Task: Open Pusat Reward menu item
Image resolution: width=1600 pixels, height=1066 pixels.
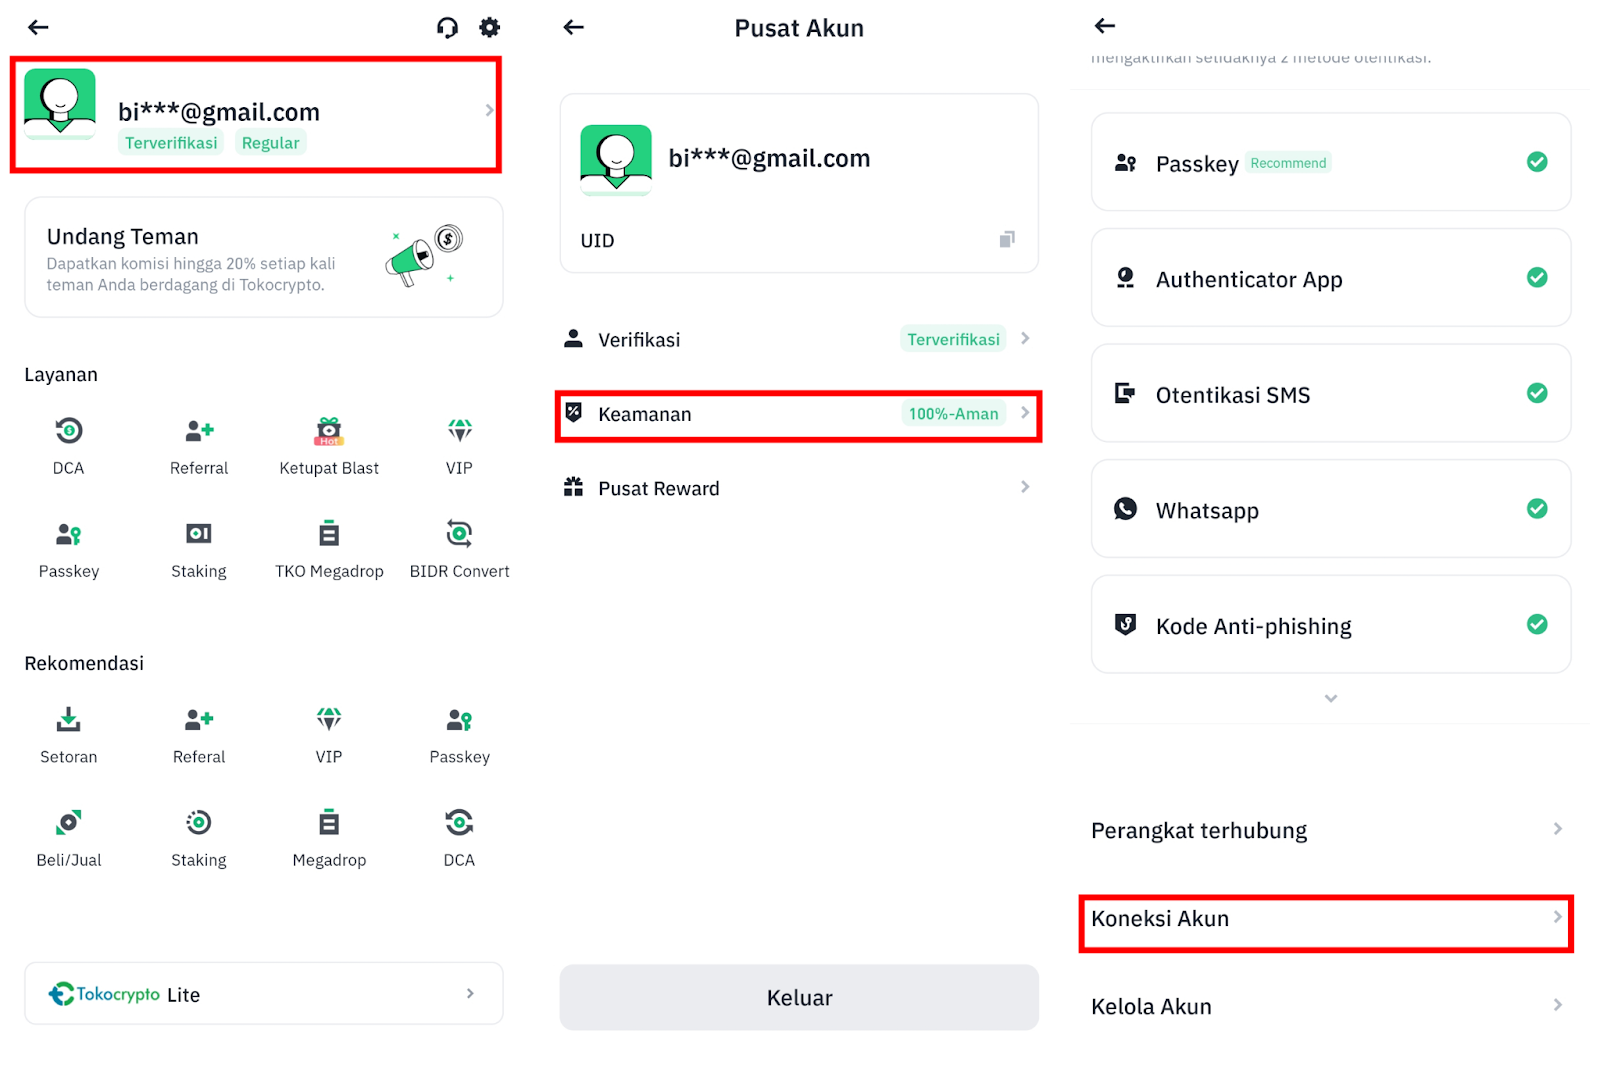Action: (x=798, y=488)
